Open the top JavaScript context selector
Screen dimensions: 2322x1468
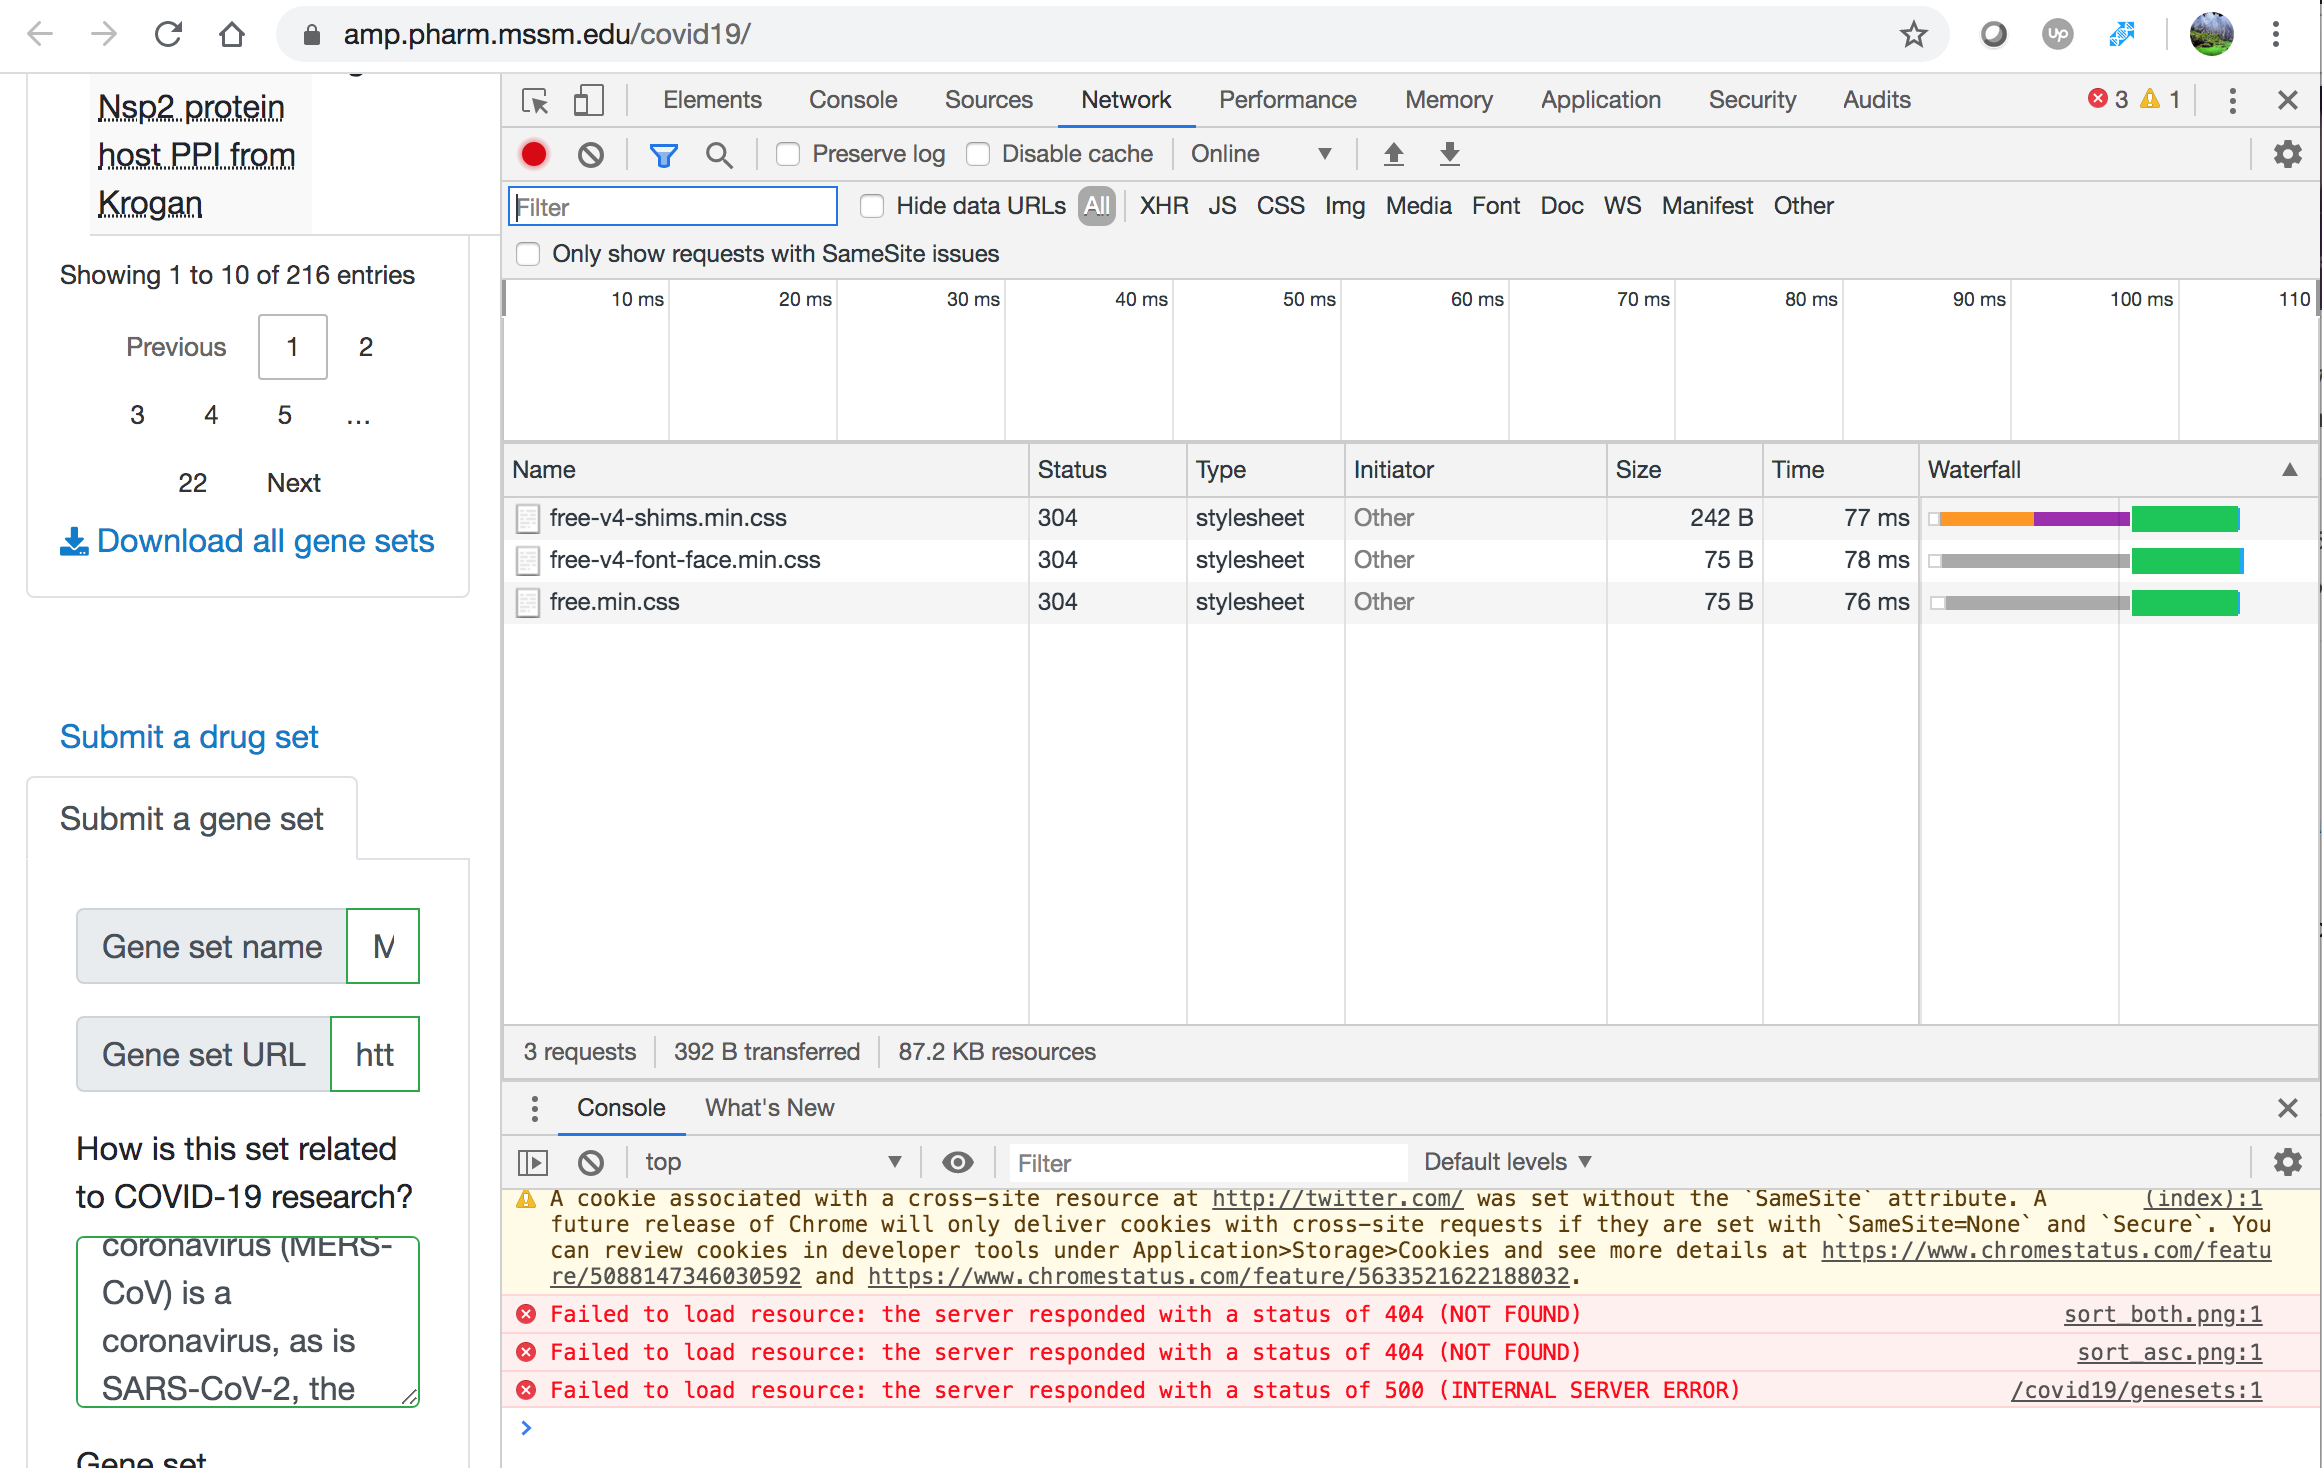click(x=772, y=1162)
